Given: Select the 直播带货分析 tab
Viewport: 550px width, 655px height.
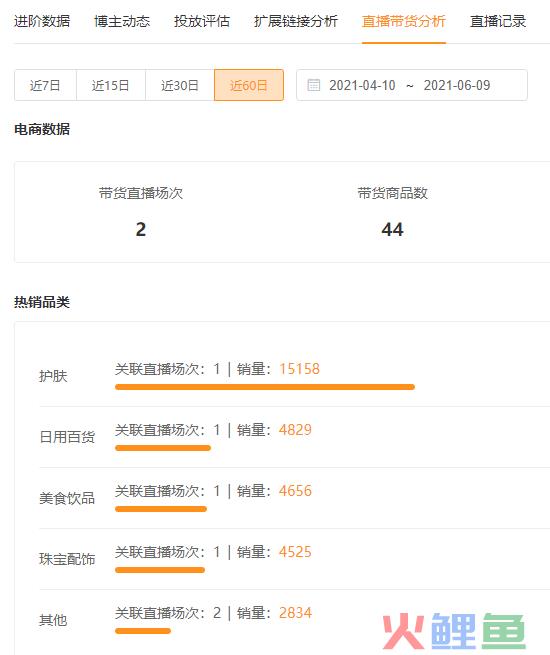Looking at the screenshot, I should tap(403, 21).
